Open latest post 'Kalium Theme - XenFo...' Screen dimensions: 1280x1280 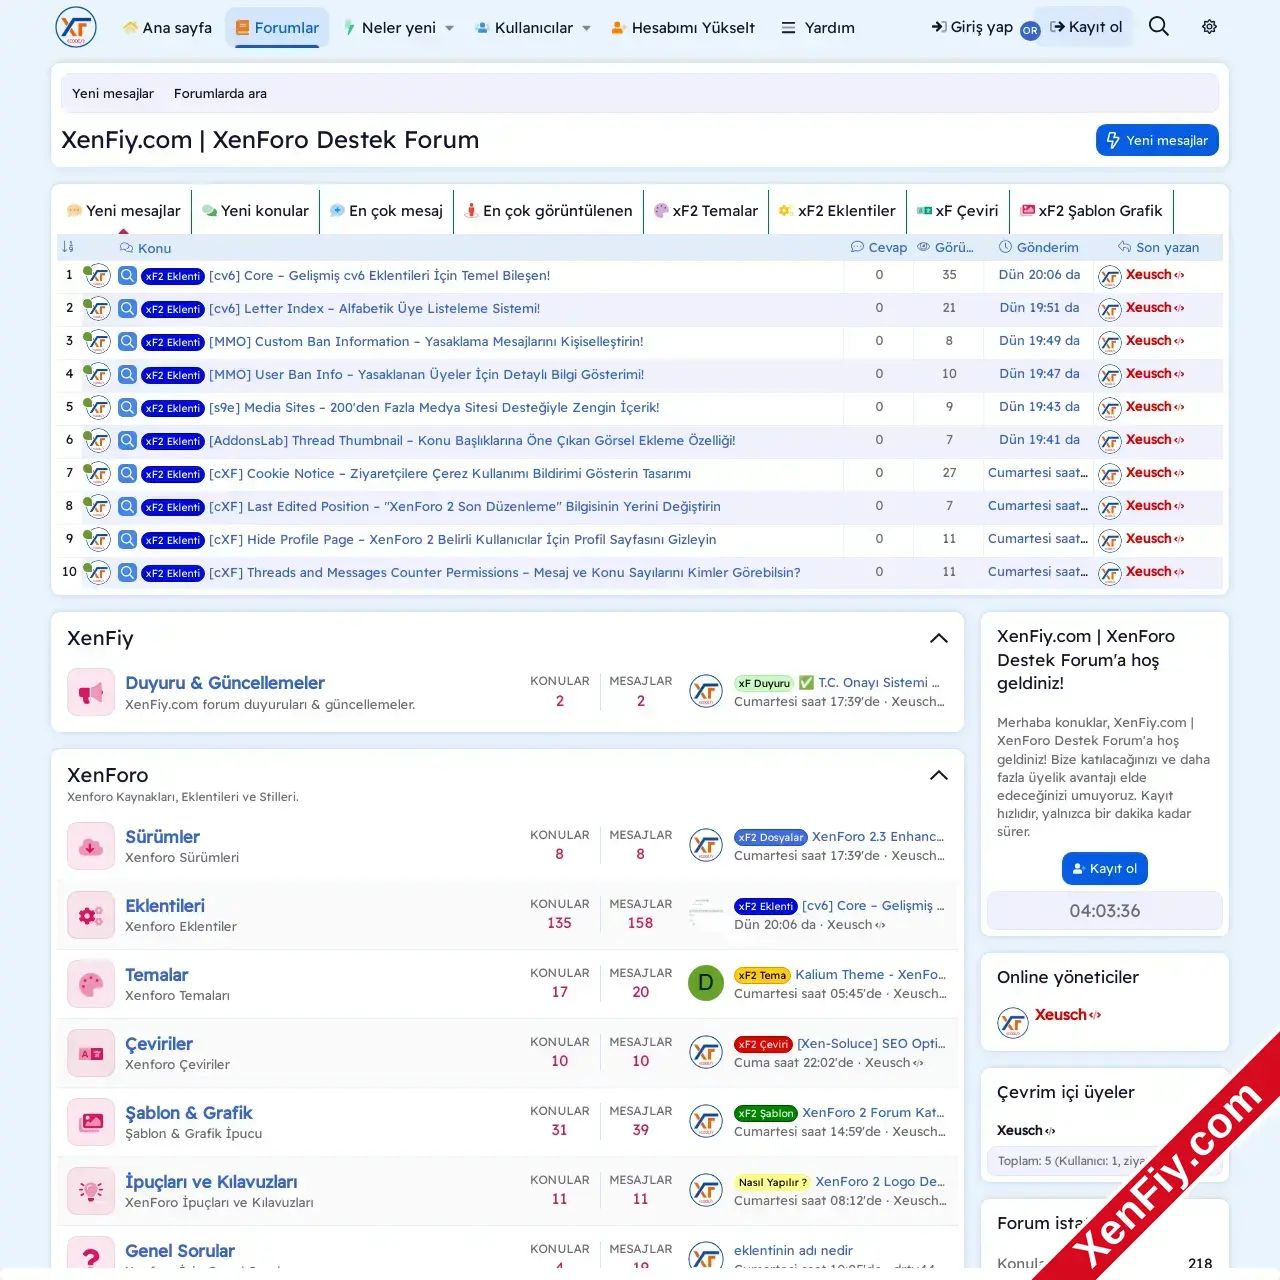pos(870,974)
